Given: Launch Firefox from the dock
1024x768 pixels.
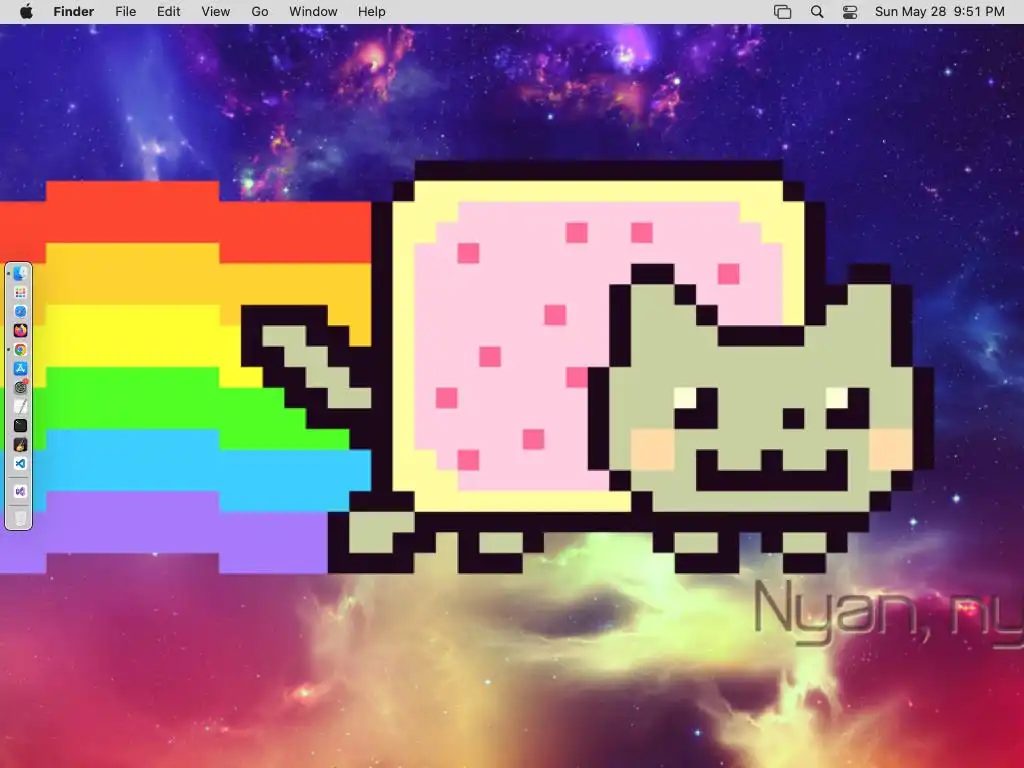Looking at the screenshot, I should (20, 330).
